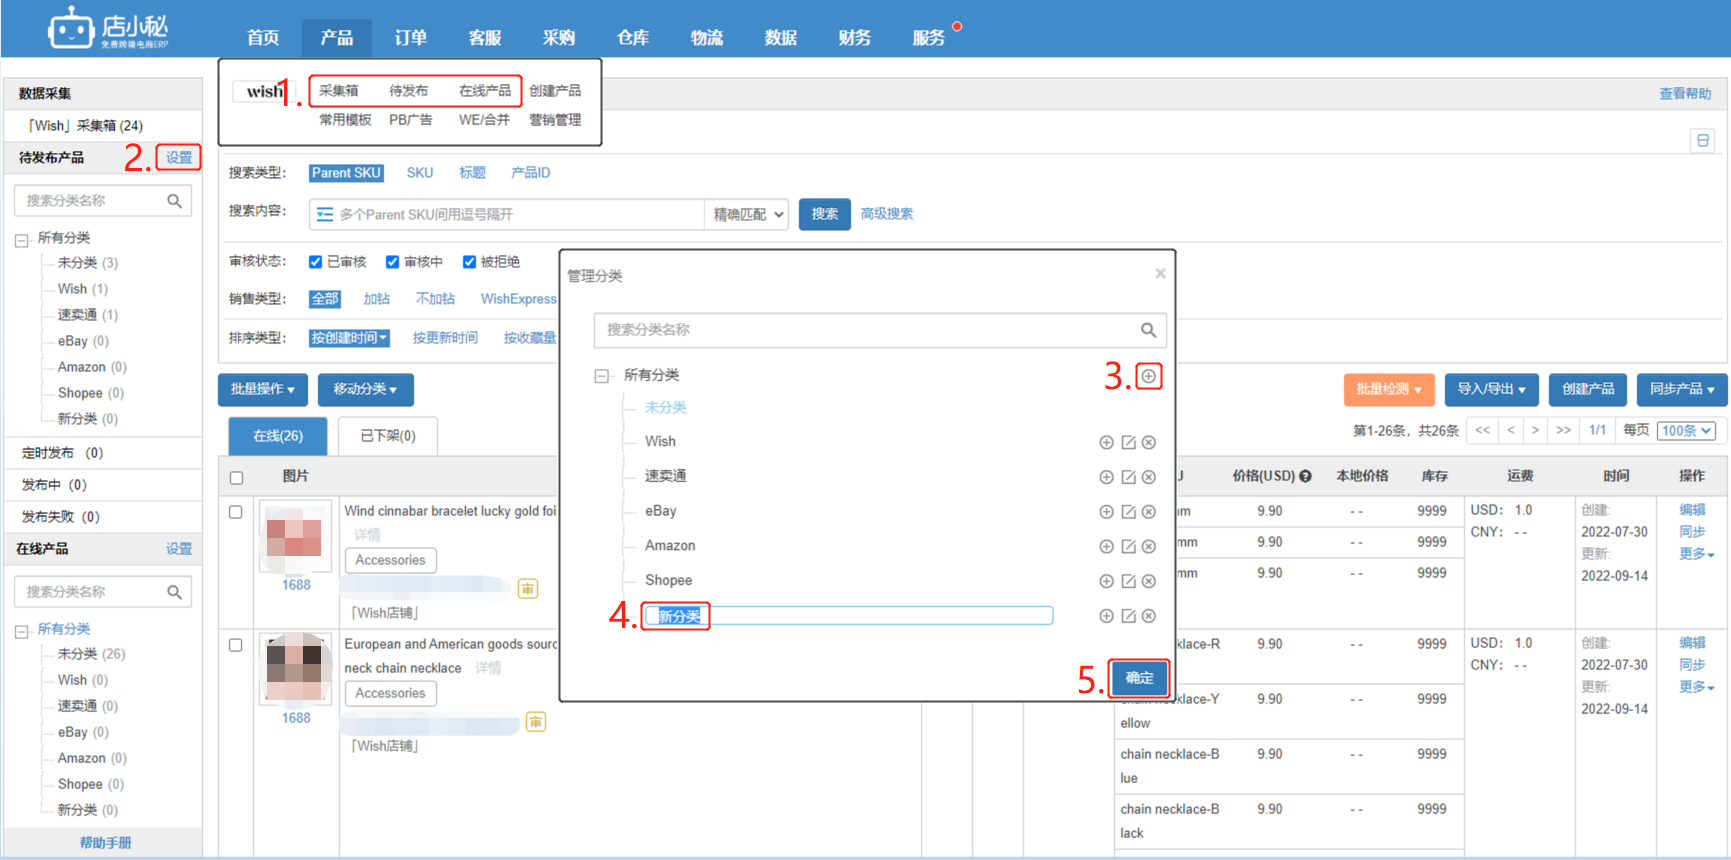This screenshot has height=860, width=1731.
Task: Open 高级搜索 advanced search
Action: click(x=887, y=214)
